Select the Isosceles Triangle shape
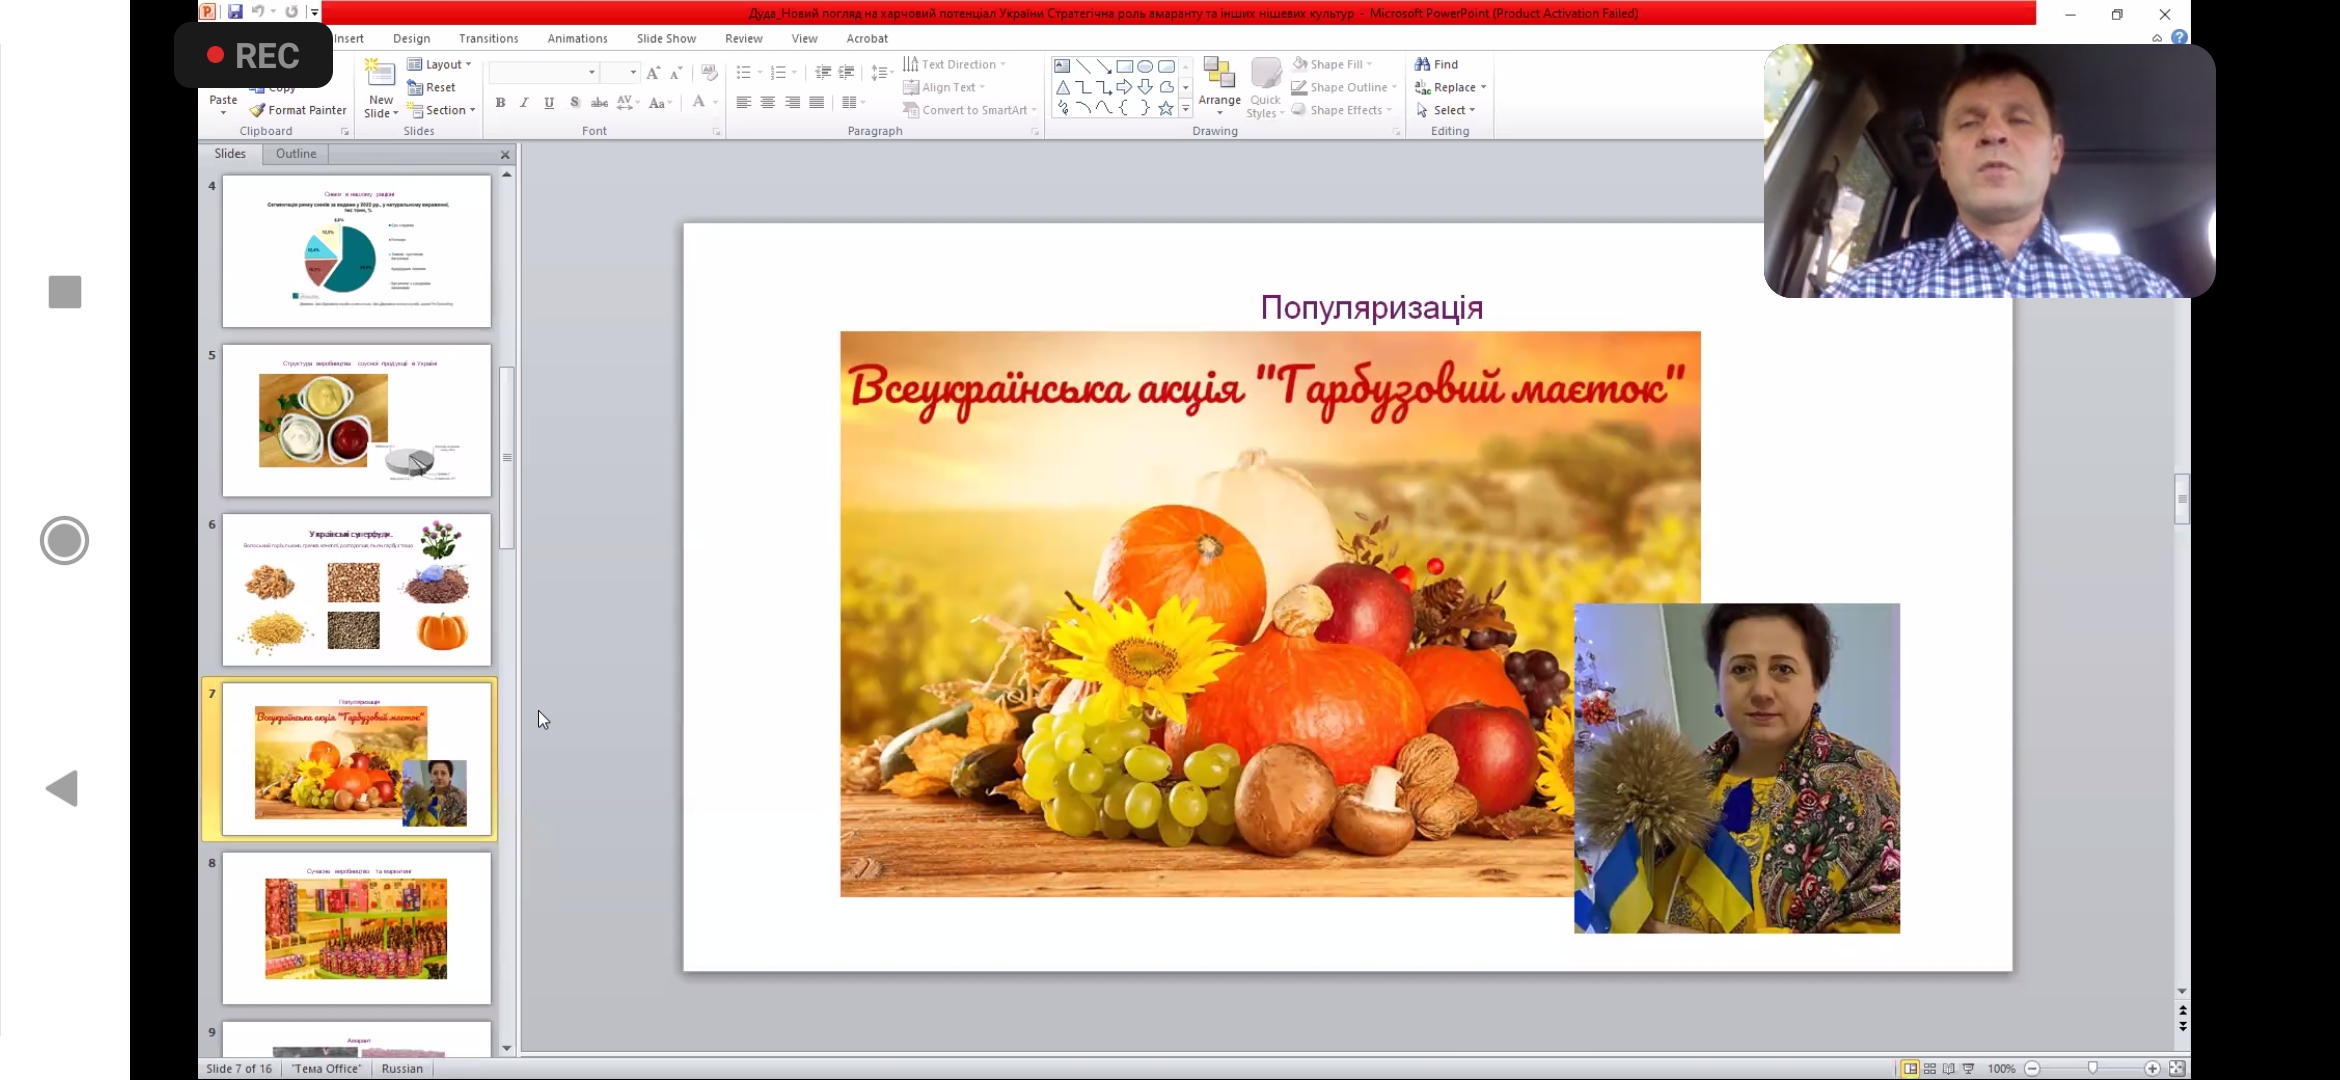Image resolution: width=2340 pixels, height=1080 pixels. coord(1062,87)
